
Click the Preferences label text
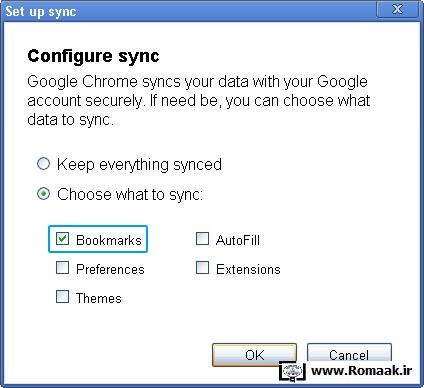click(x=110, y=269)
